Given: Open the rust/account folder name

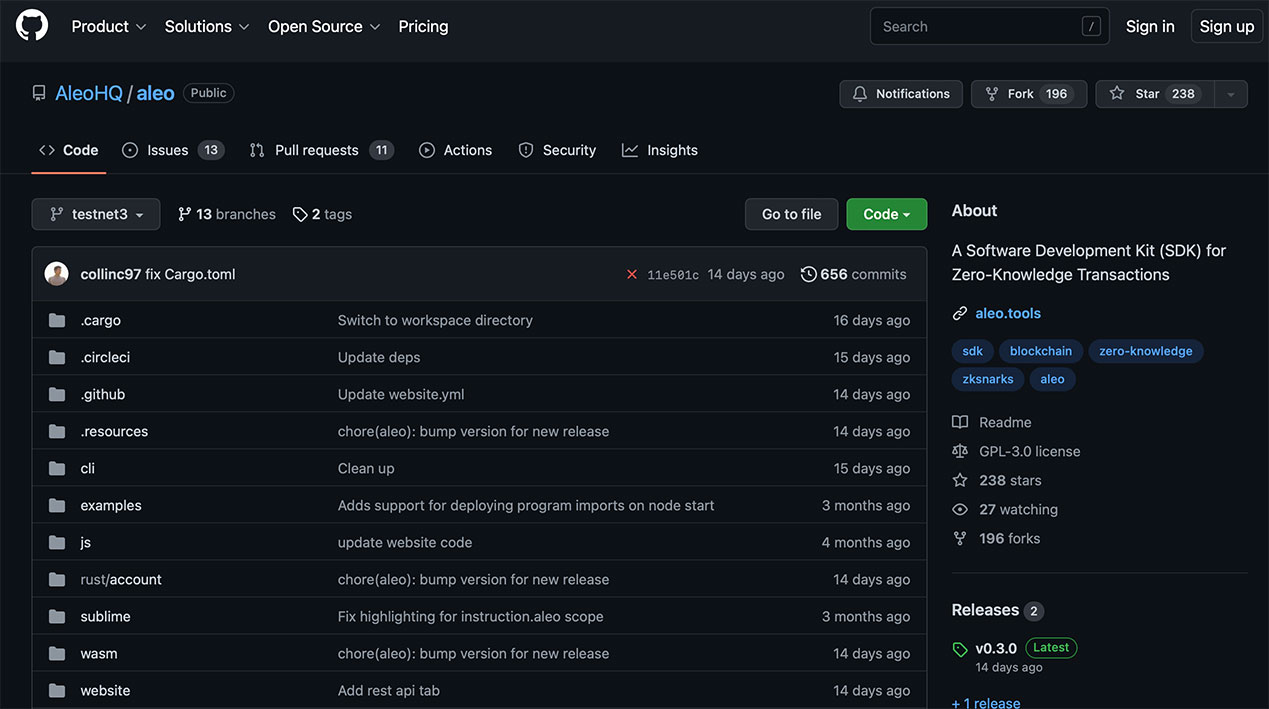Looking at the screenshot, I should 121,579.
